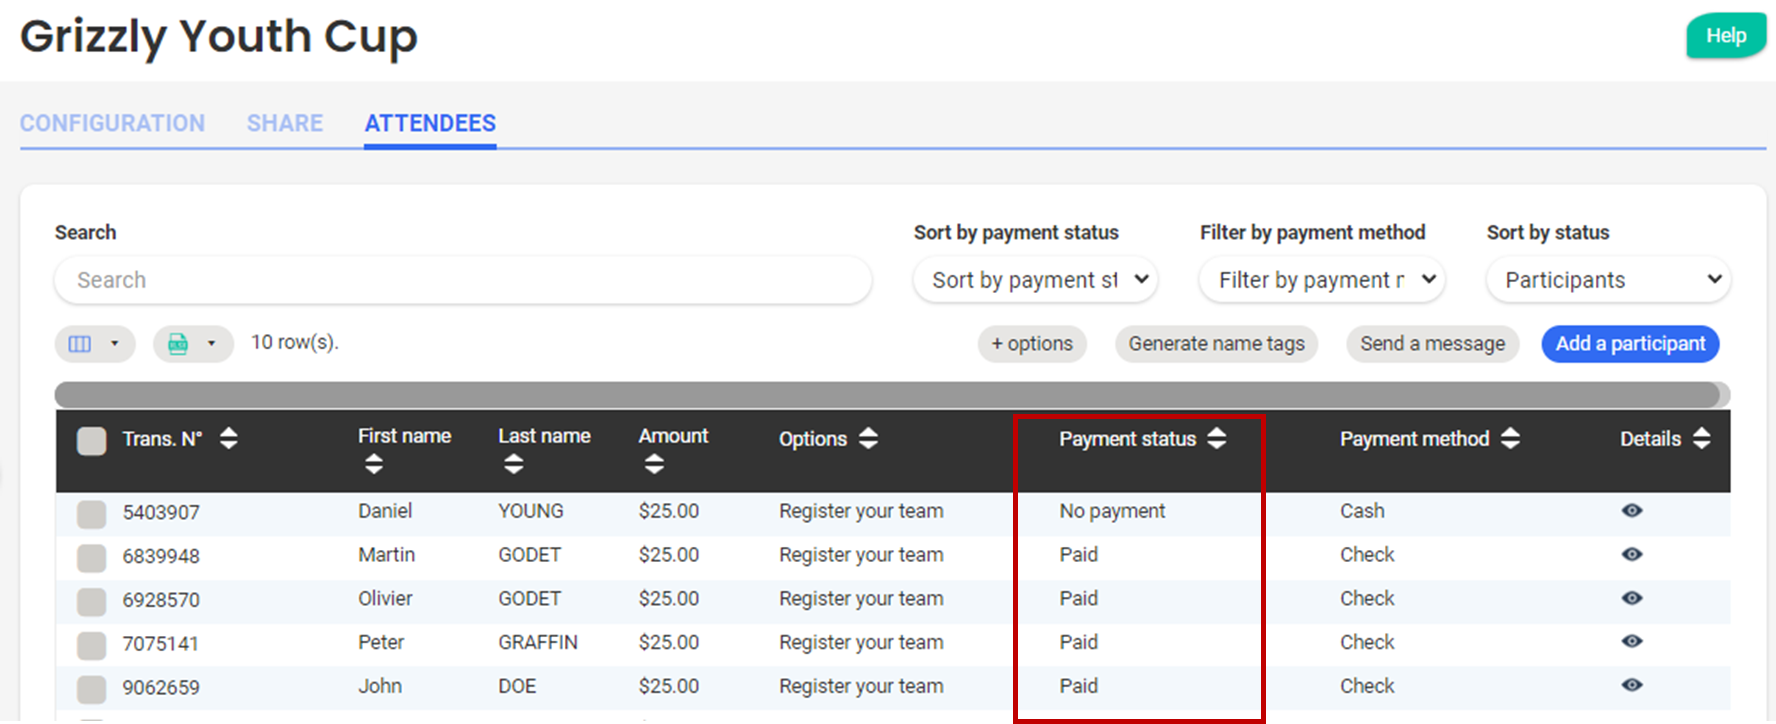Tick the select-all checkbox in header
The height and width of the screenshot is (724, 1776).
(x=92, y=441)
